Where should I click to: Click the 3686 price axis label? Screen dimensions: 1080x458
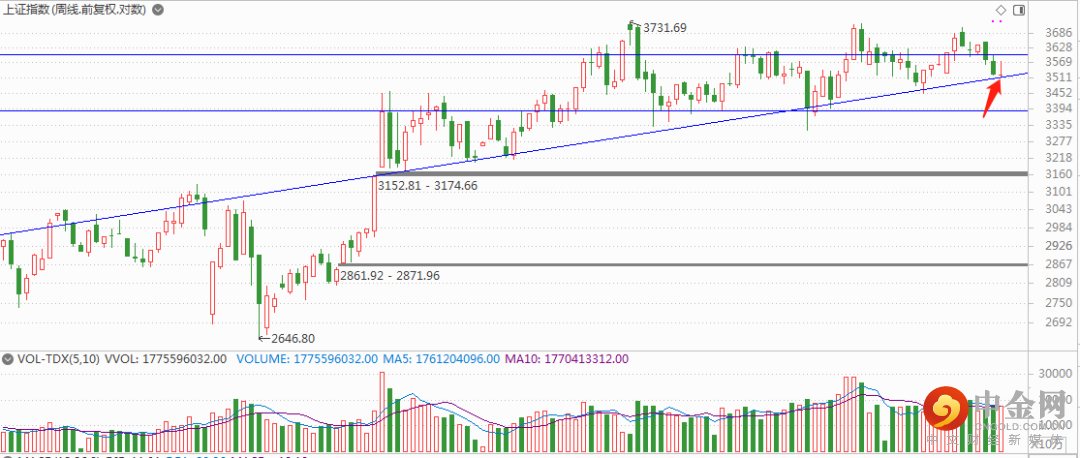coord(1057,32)
